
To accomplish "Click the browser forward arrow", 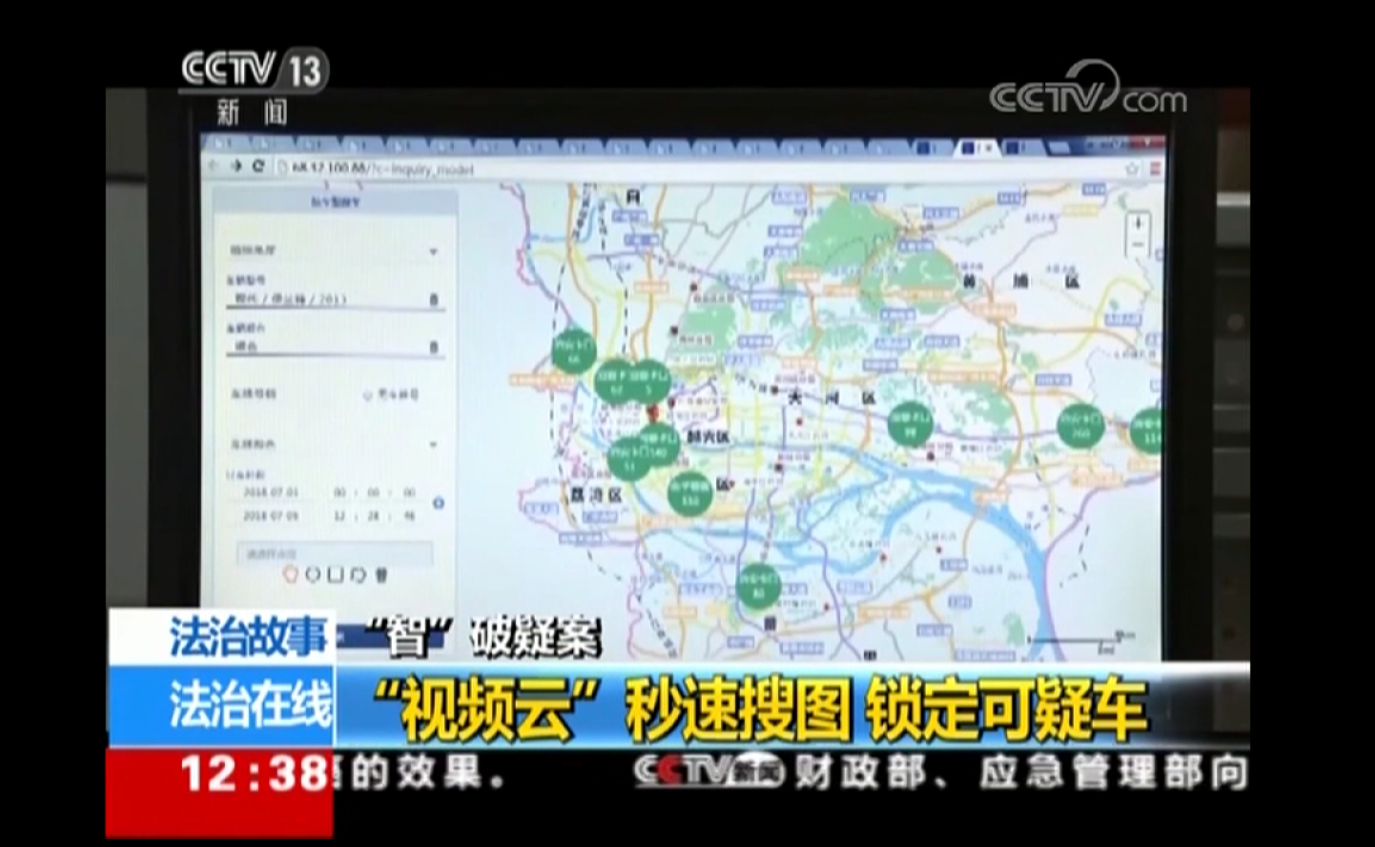I will pos(237,166).
